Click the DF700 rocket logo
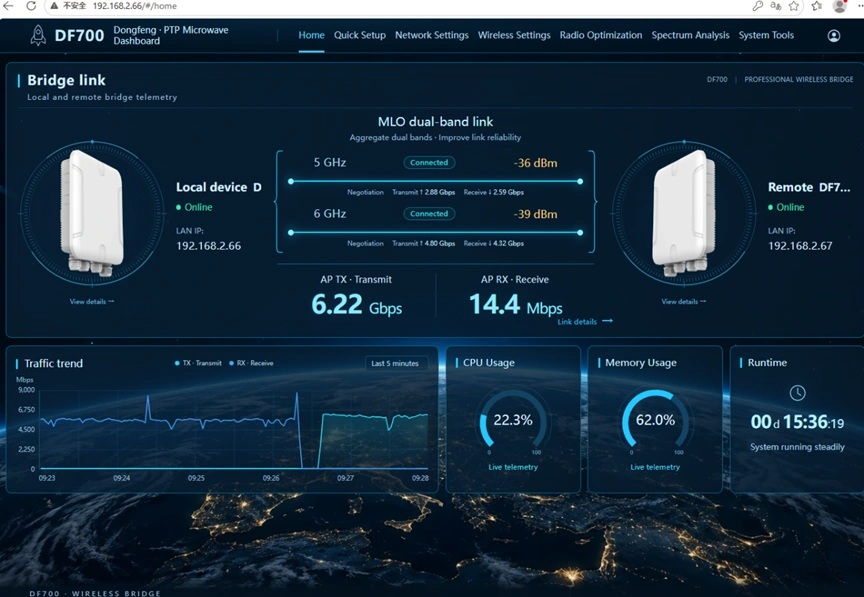This screenshot has width=864, height=597. pos(38,35)
